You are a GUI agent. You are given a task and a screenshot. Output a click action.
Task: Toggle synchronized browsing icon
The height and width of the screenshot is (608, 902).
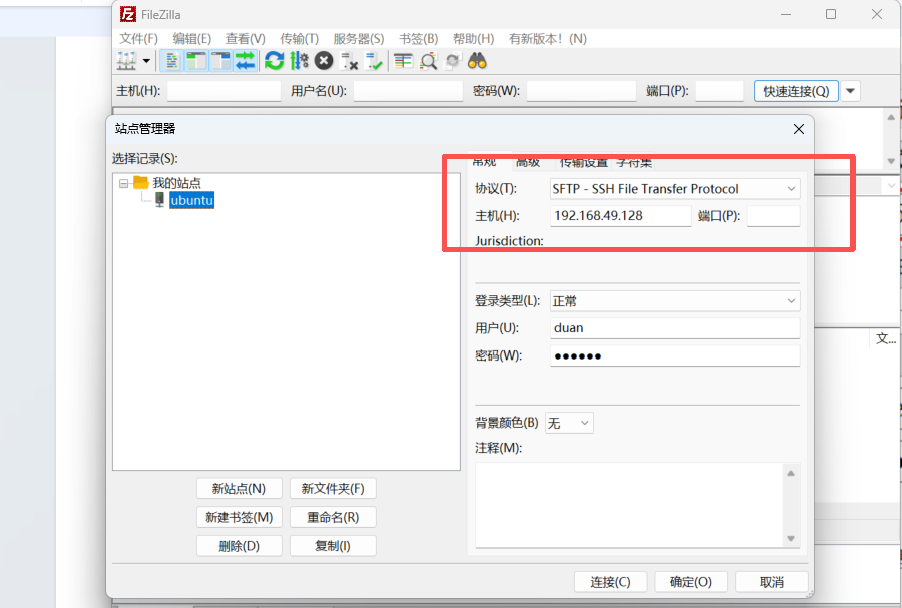coord(453,60)
